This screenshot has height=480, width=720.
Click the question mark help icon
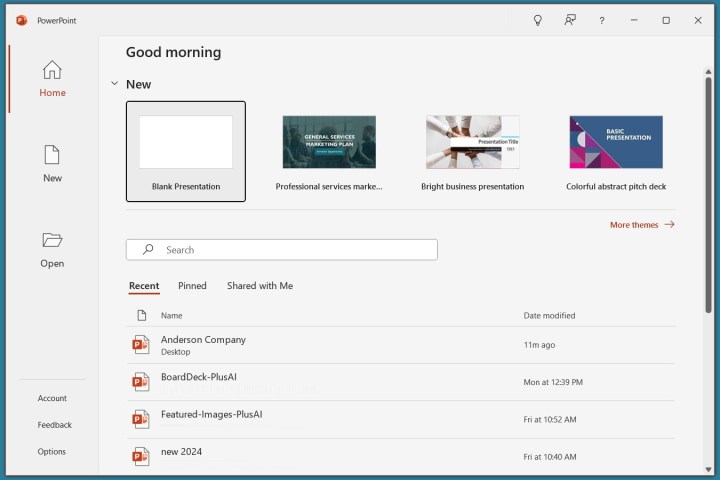click(601, 20)
